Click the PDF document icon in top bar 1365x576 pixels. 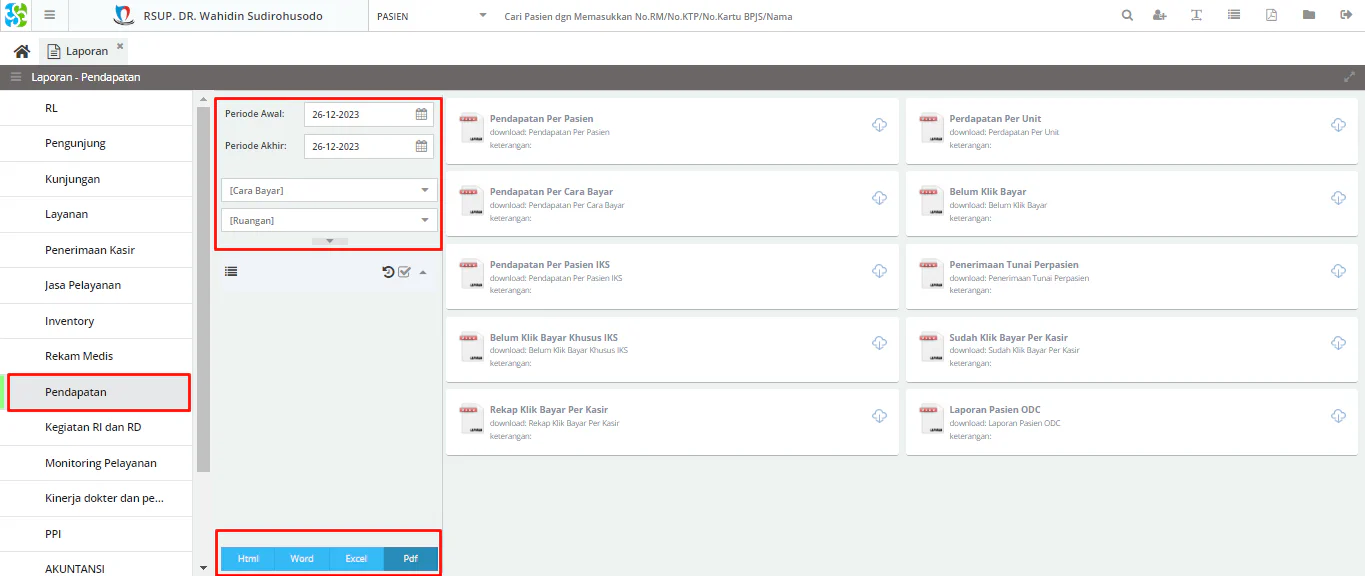1271,16
